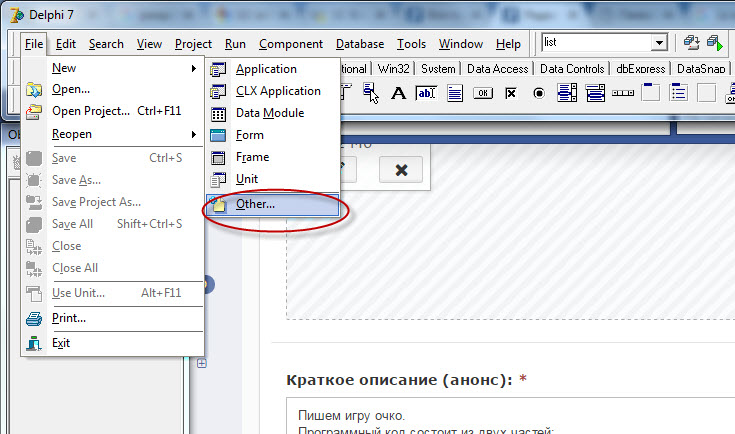
Task: Choose Data Module menu entry
Action: click(x=272, y=113)
